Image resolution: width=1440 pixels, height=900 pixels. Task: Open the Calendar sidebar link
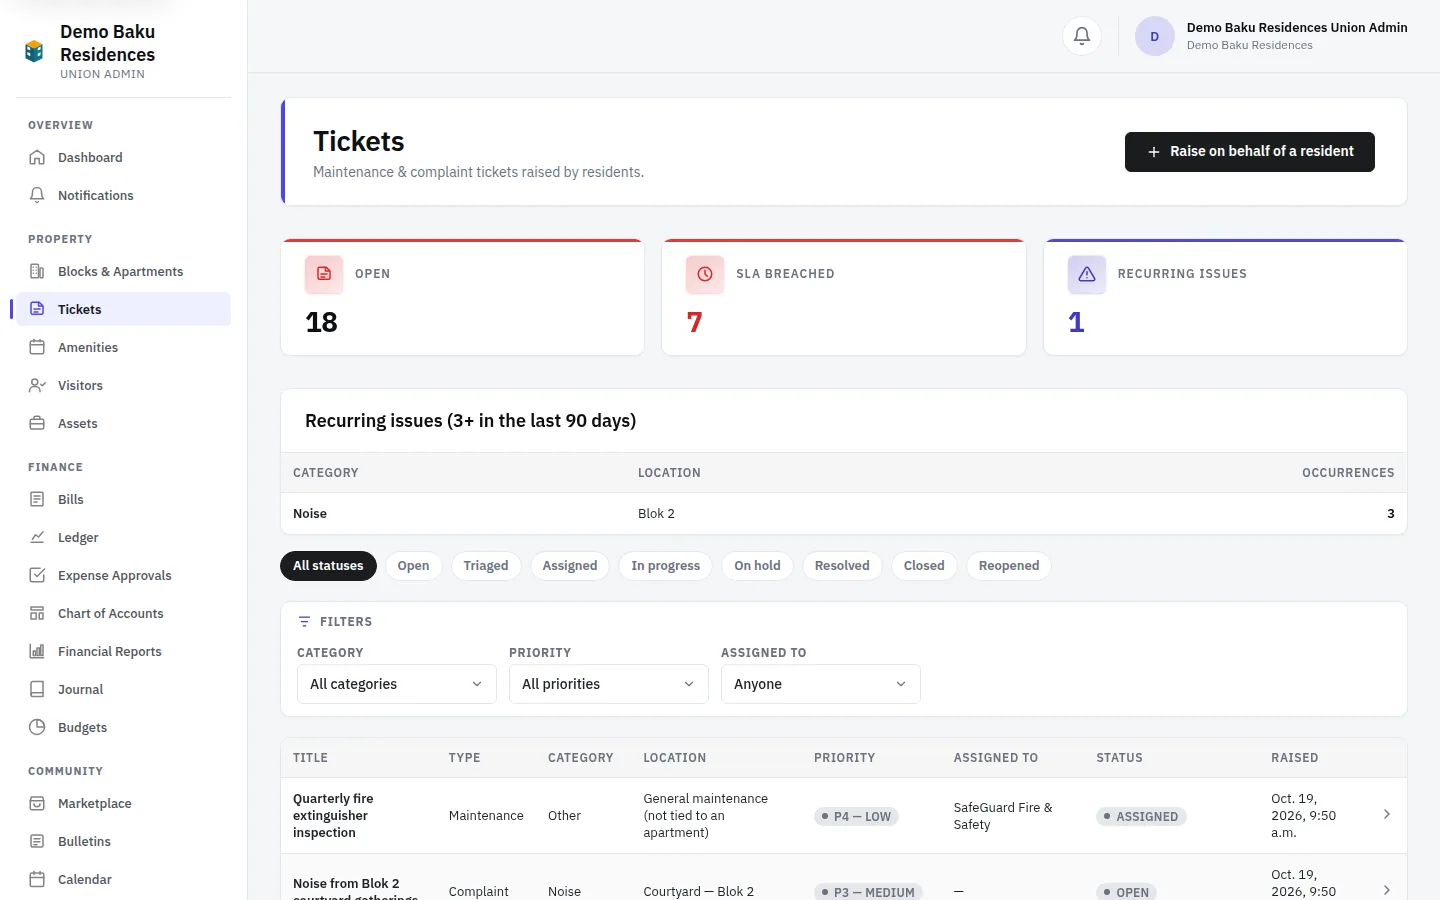pyautogui.click(x=124, y=879)
